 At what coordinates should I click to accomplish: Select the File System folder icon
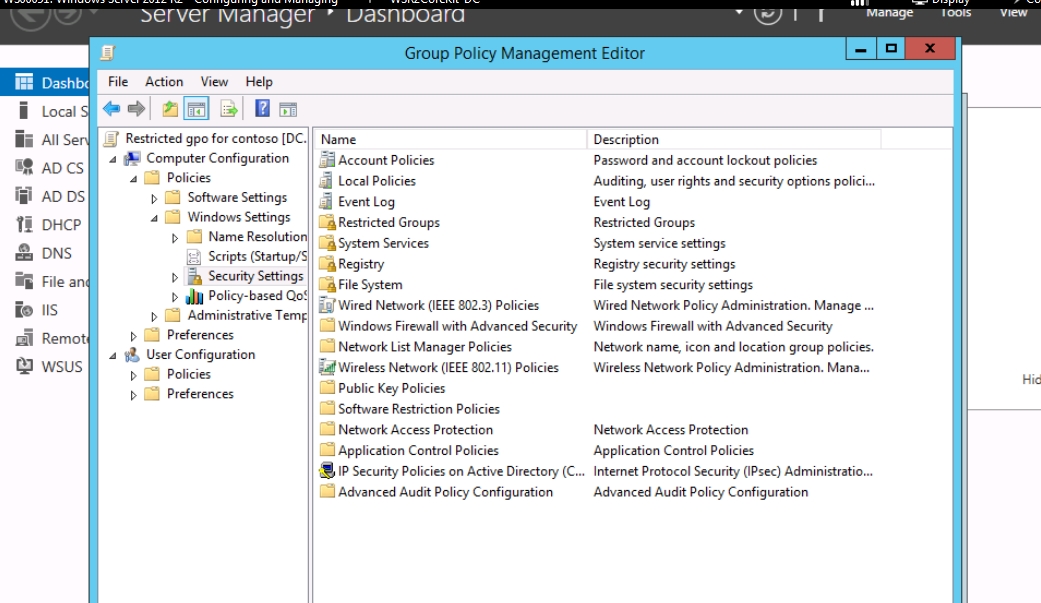[x=327, y=284]
